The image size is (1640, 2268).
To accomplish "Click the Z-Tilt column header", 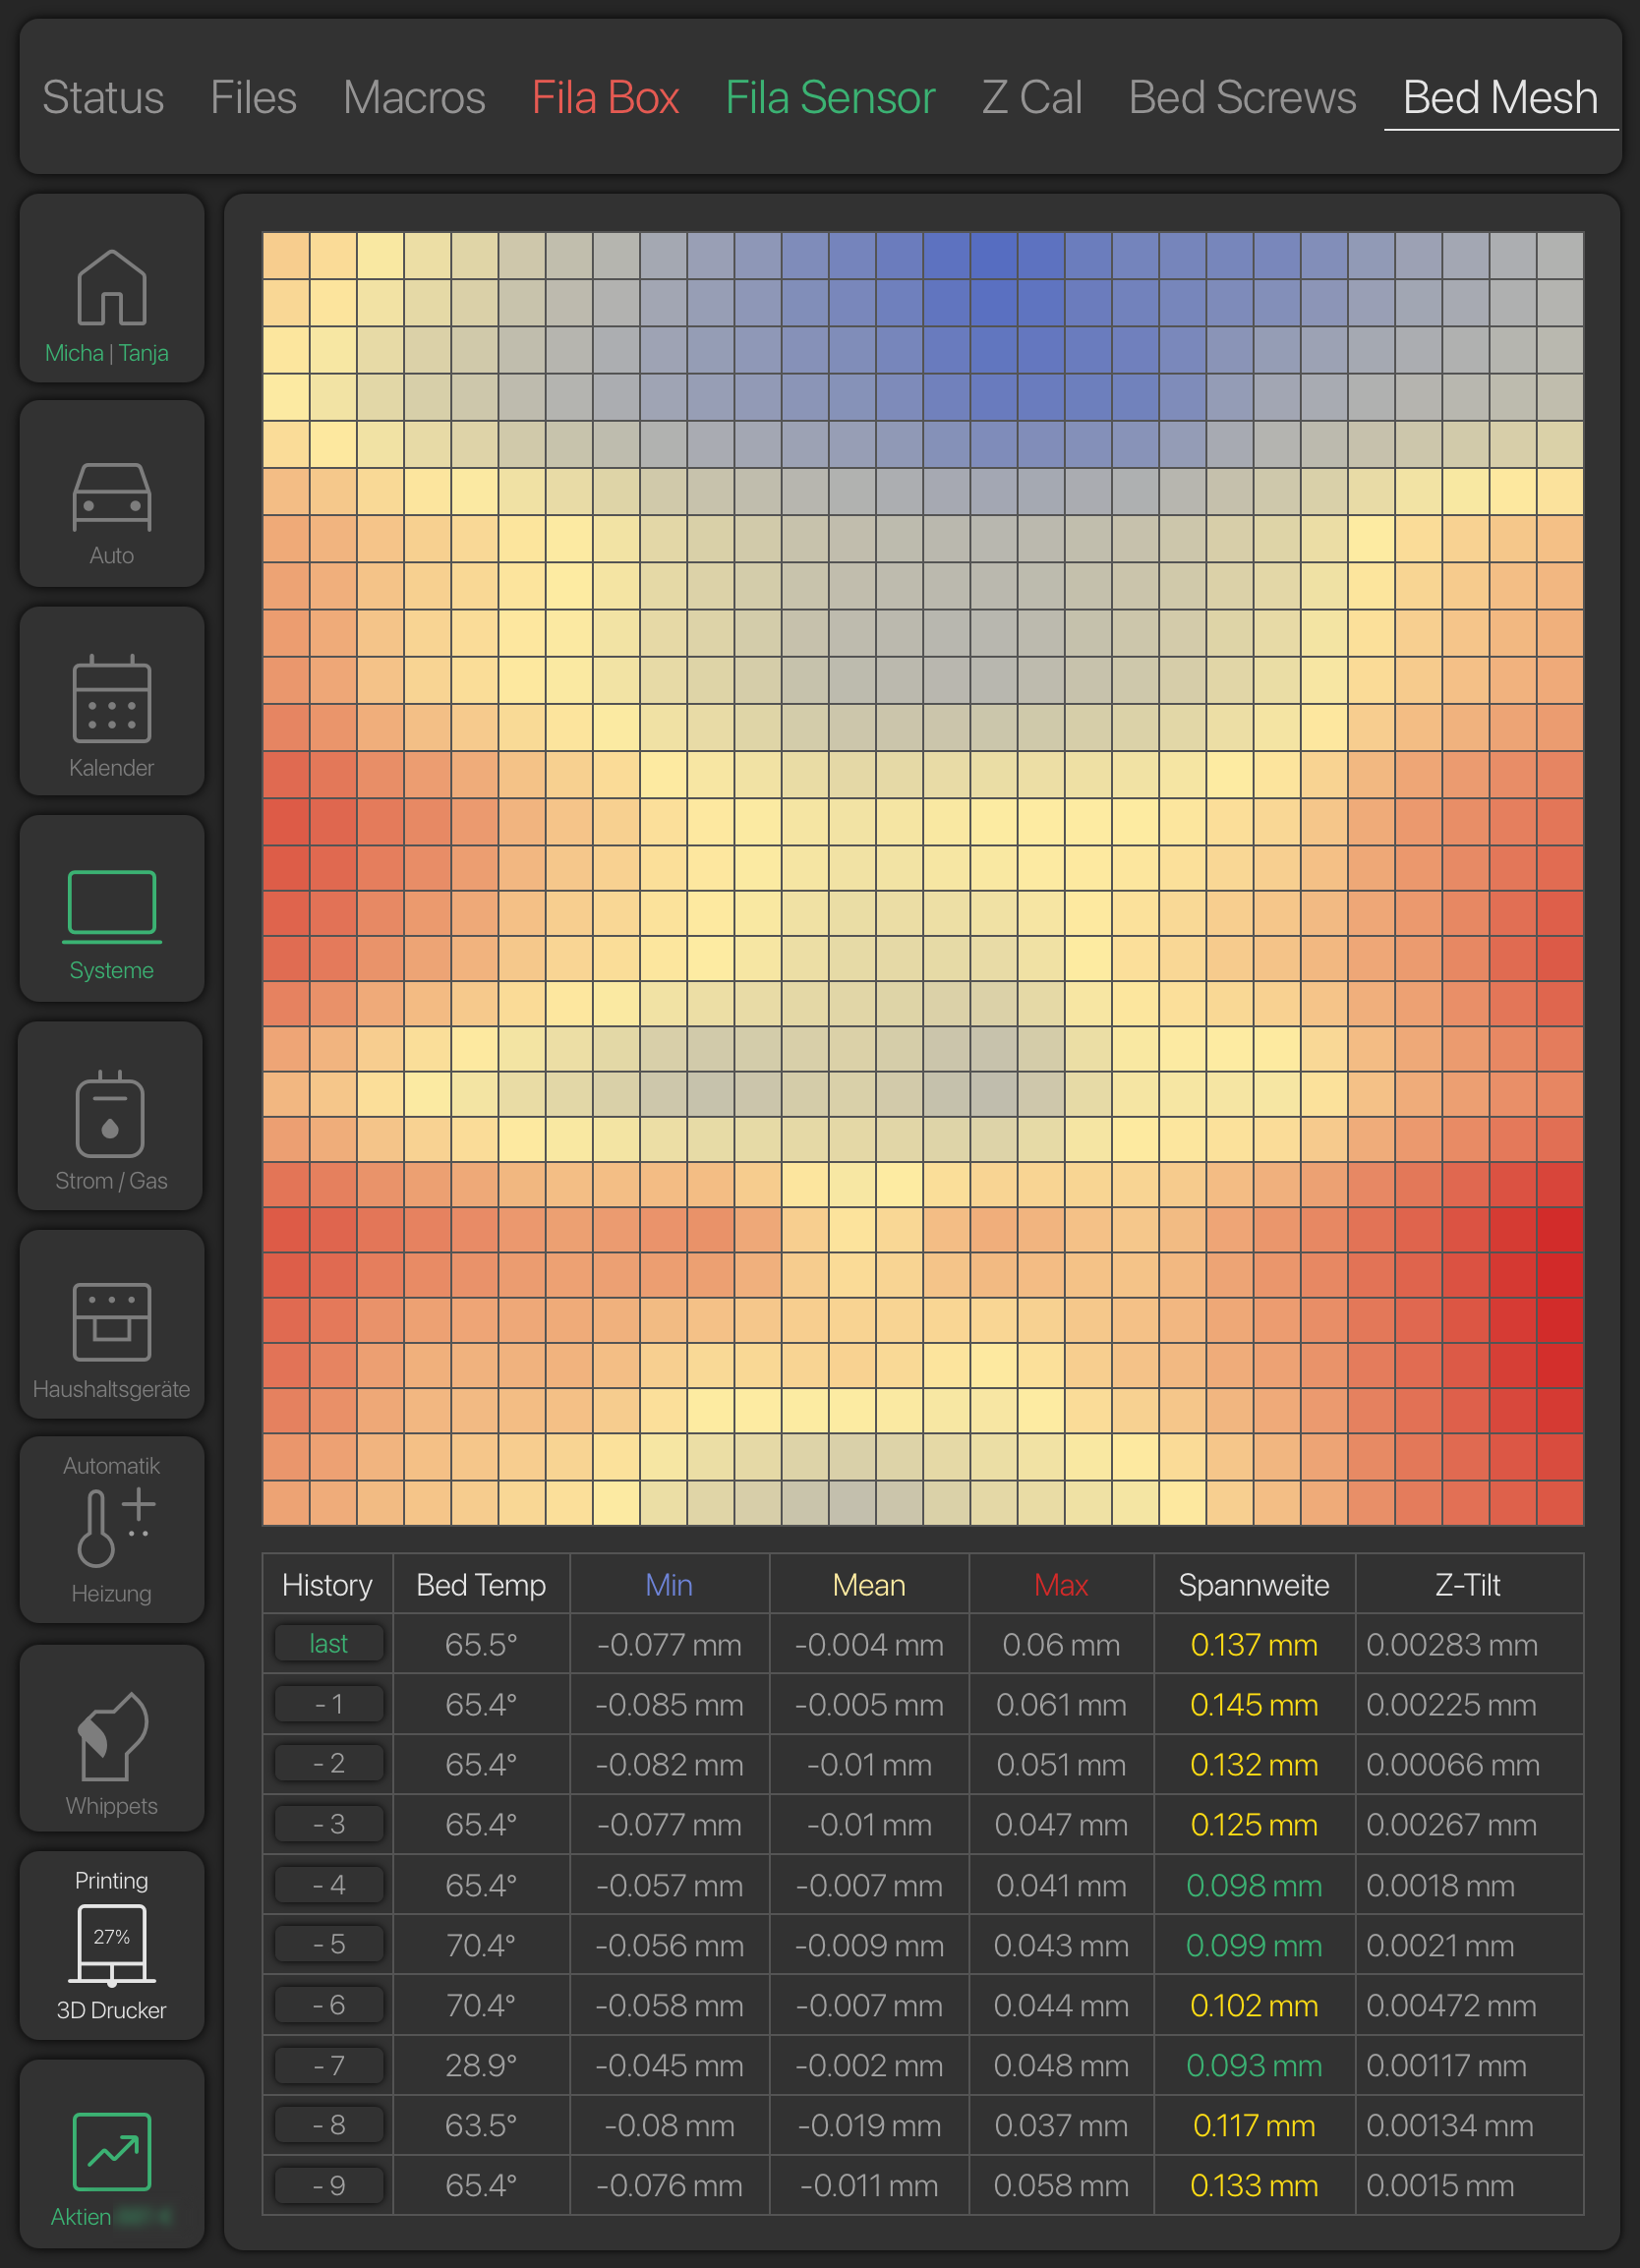I will [x=1468, y=1584].
